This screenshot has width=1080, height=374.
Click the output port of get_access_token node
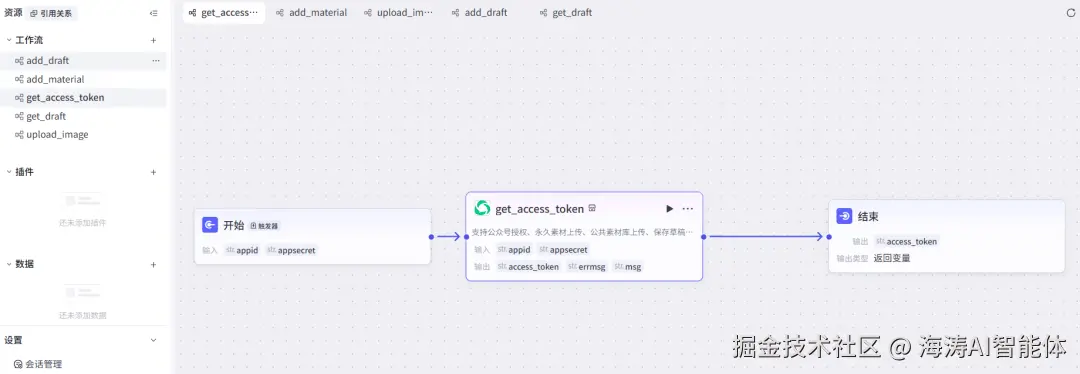point(704,236)
